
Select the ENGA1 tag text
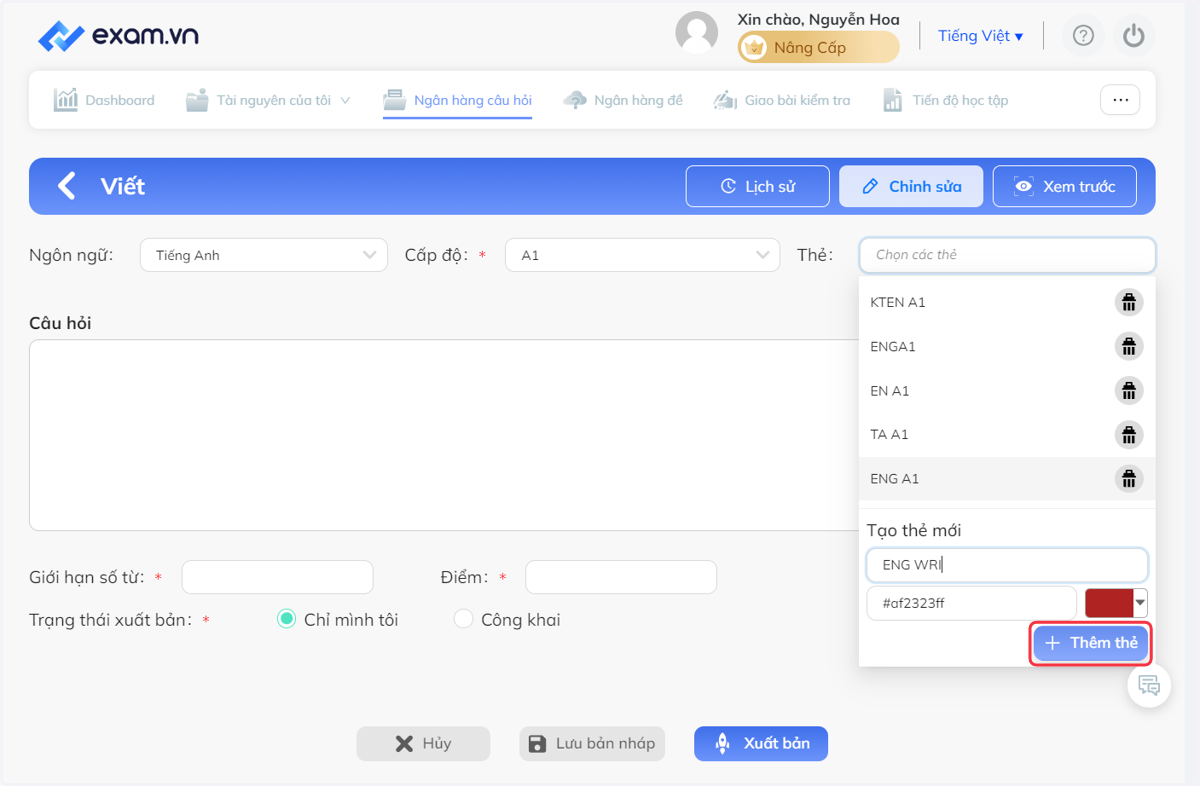pyautogui.click(x=893, y=346)
